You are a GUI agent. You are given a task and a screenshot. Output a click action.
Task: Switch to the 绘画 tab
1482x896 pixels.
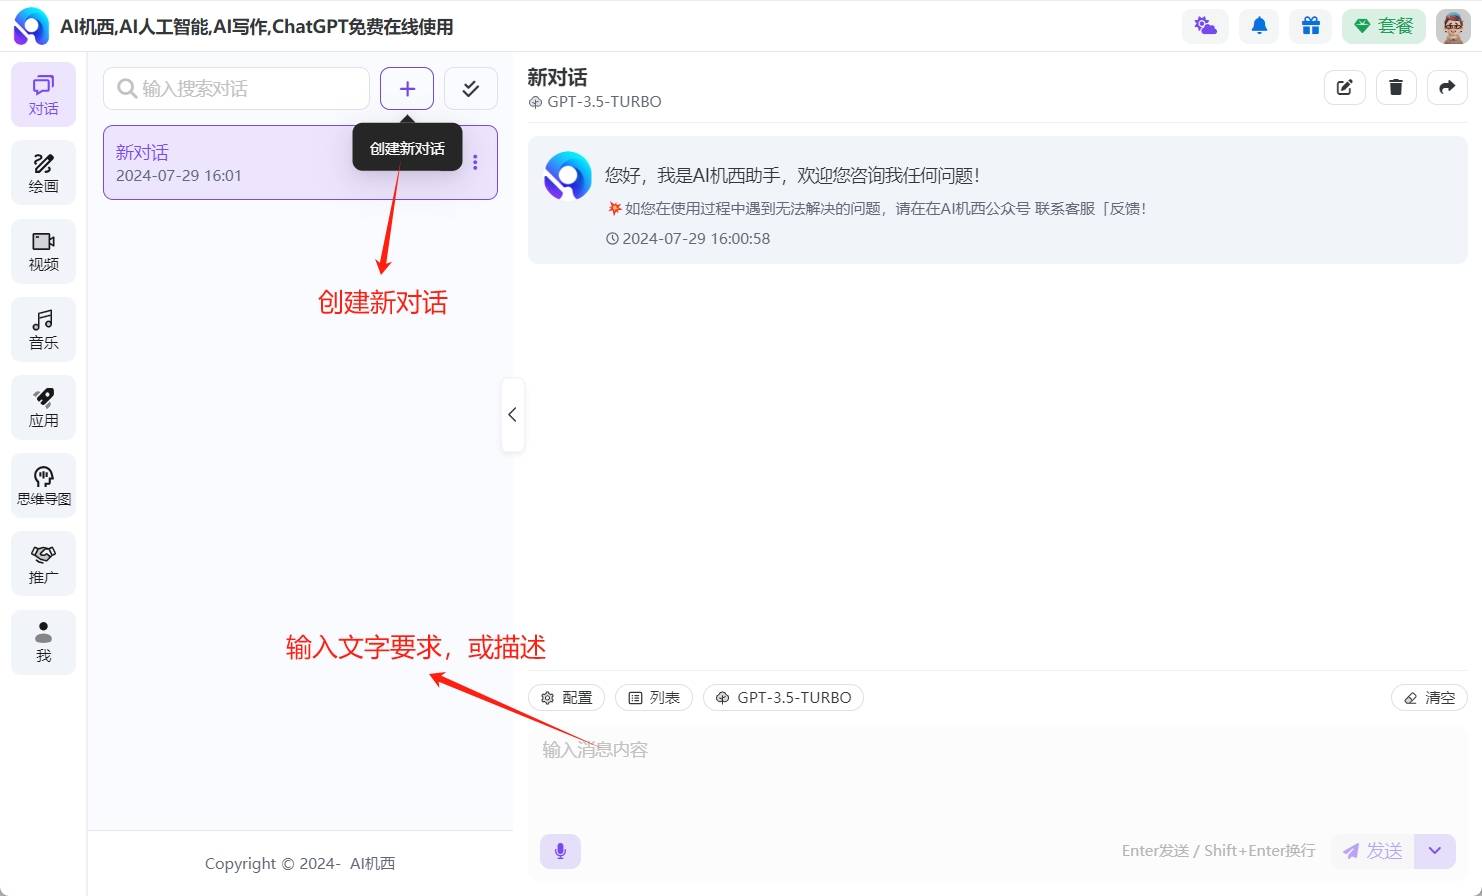click(43, 173)
